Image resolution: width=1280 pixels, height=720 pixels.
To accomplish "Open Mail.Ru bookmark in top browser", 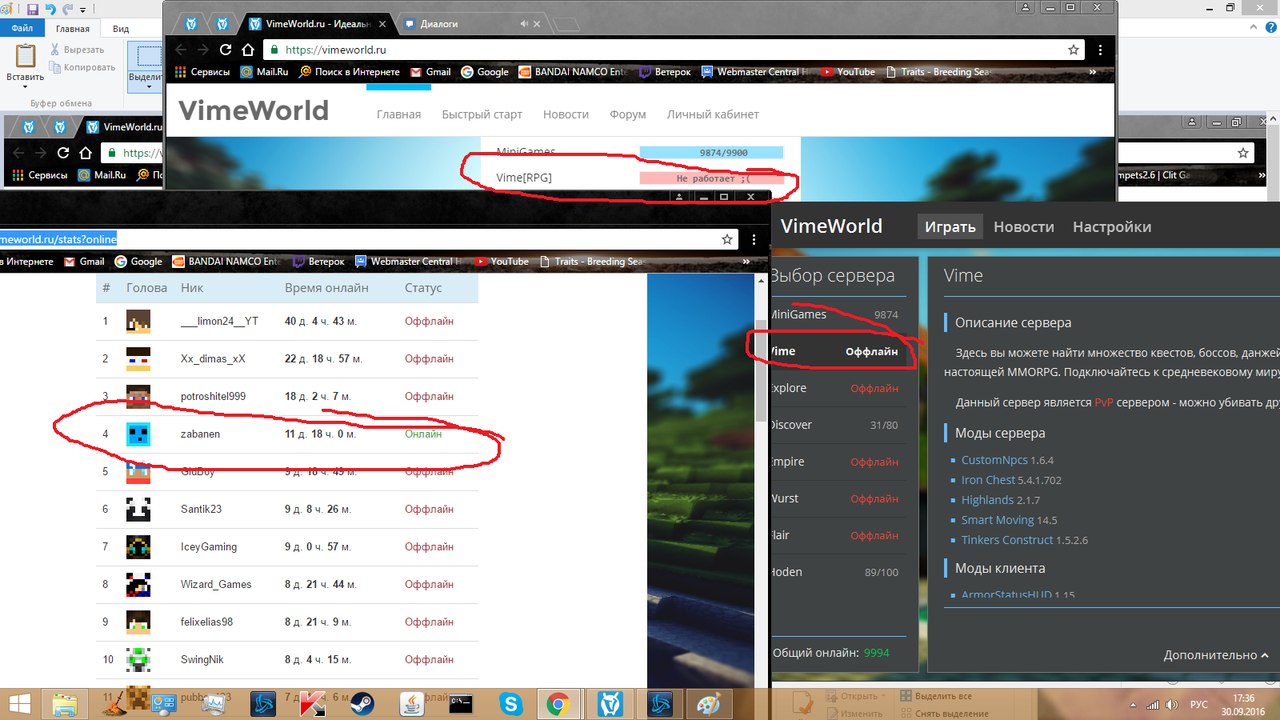I will (x=266, y=72).
